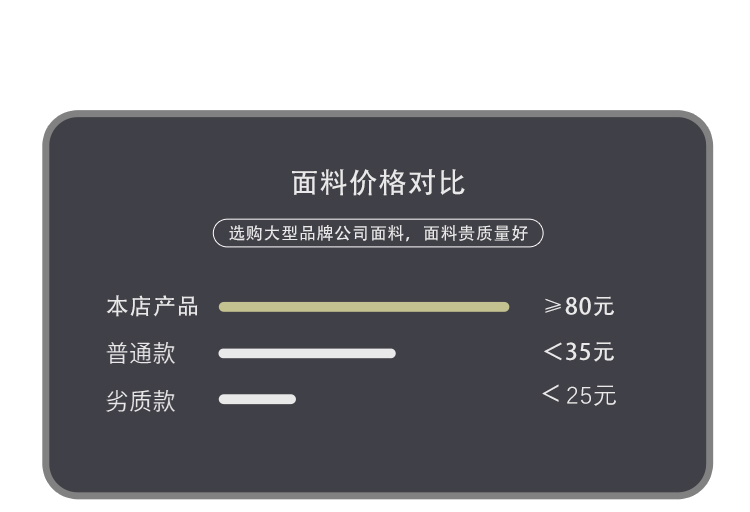This screenshot has height=512, width=750.
Task: Click the < symbol before 25元
Action: click(551, 394)
